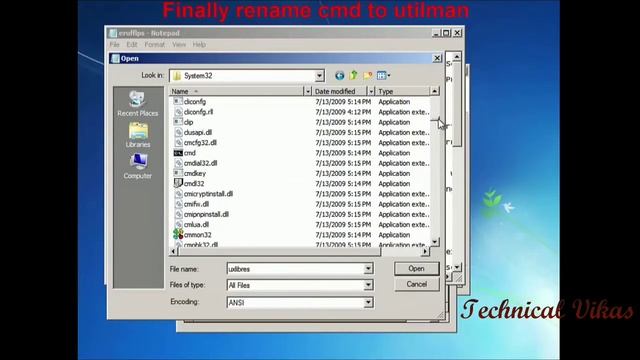
Task: Select the cmmon32 application icon
Action: 178,235
